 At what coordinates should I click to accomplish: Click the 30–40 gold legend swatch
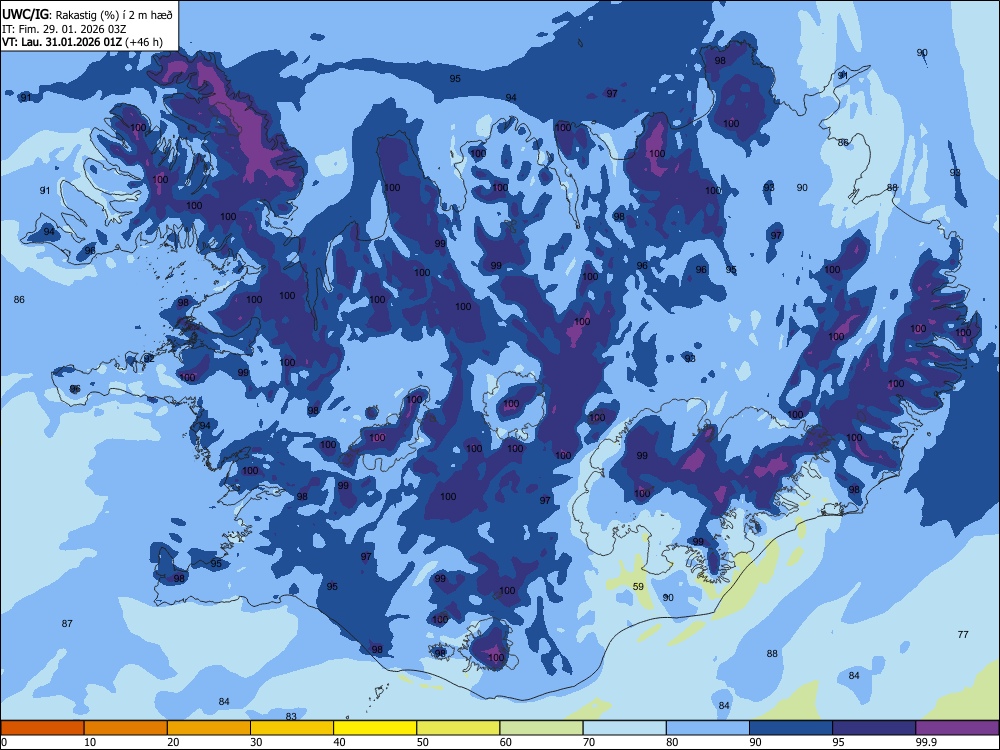[292, 728]
